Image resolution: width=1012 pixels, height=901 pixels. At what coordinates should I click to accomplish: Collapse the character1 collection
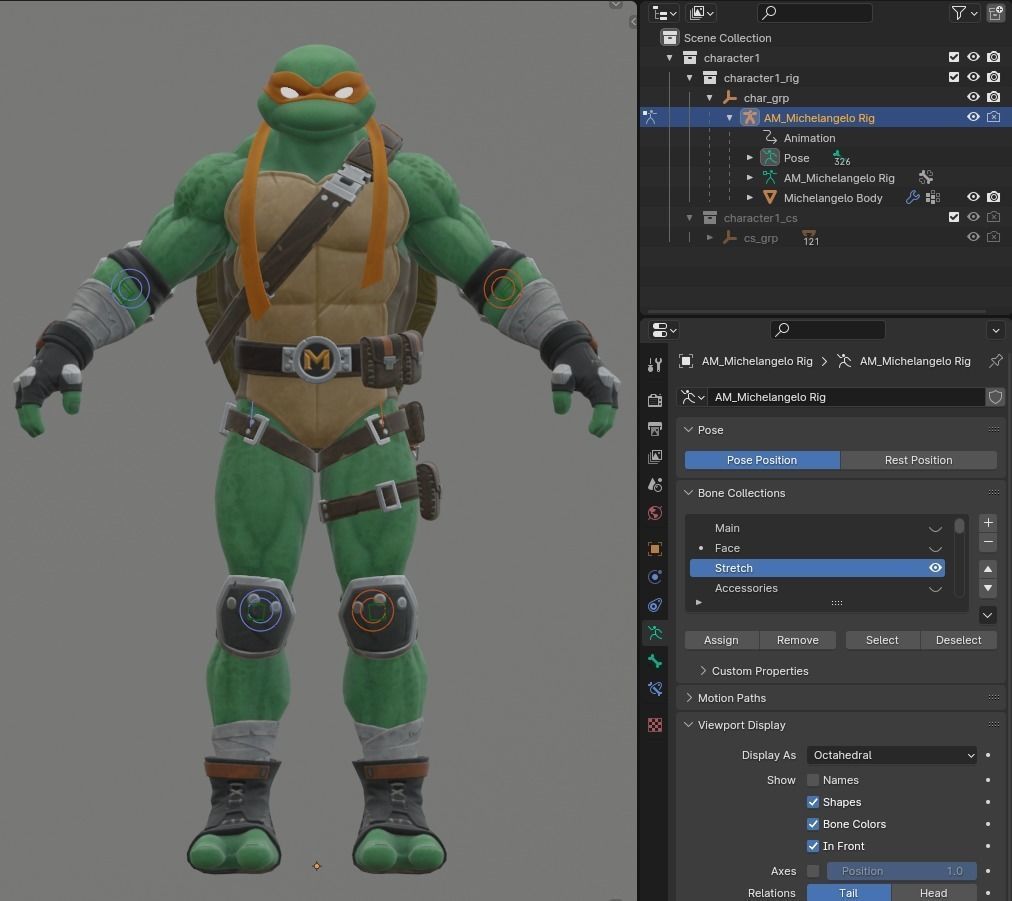(670, 57)
